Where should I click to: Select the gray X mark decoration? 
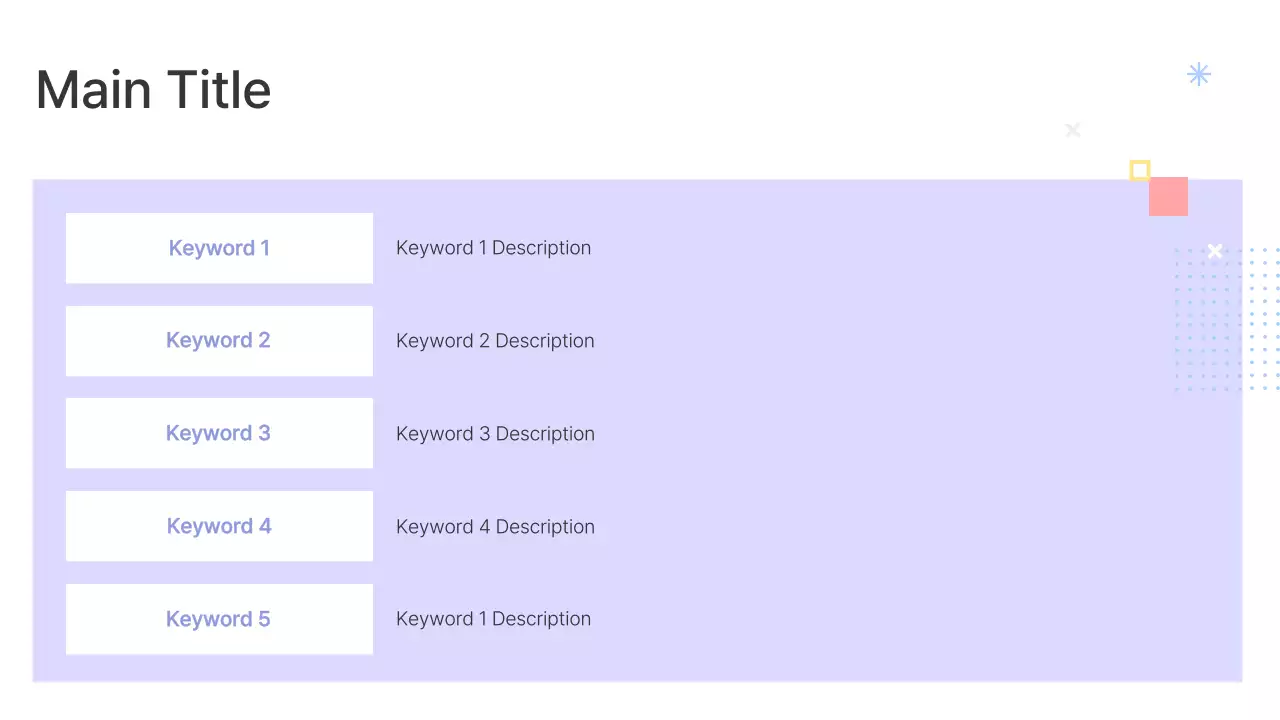point(1073,130)
